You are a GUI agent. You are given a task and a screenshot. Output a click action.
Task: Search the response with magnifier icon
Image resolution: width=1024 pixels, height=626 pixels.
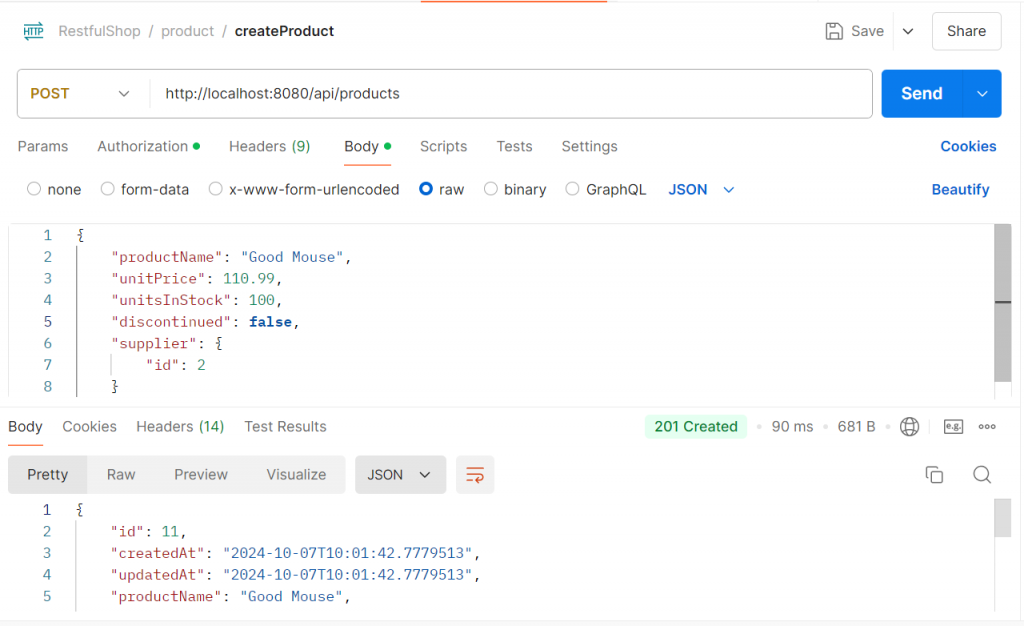coord(982,475)
